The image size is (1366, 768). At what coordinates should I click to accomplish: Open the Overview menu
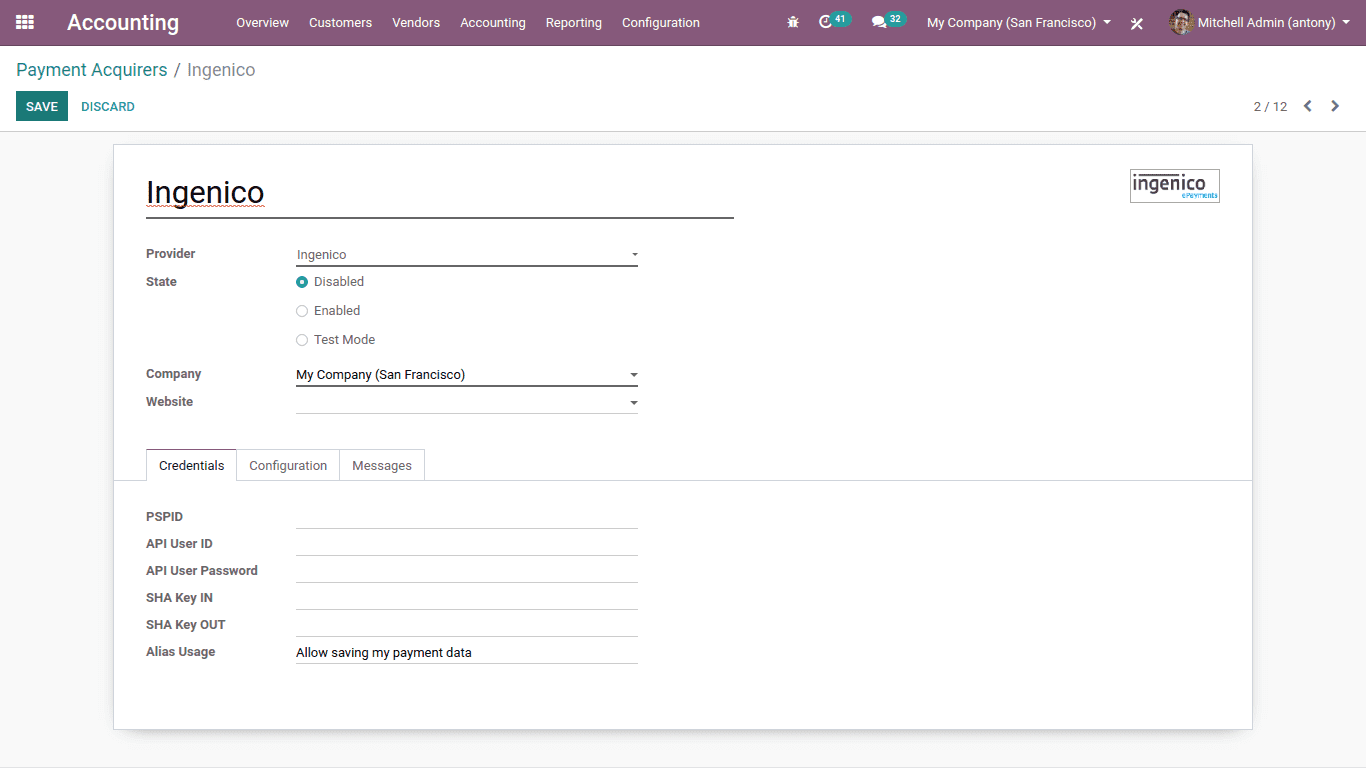click(263, 22)
